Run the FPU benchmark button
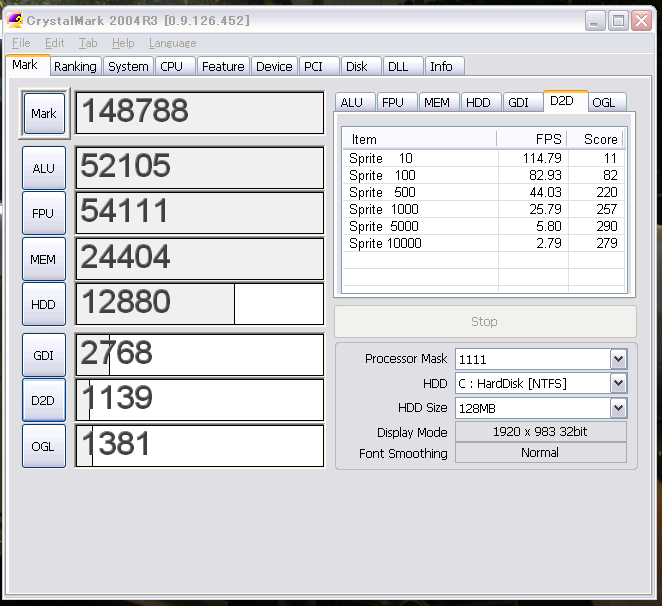The image size is (662, 606). coord(44,213)
